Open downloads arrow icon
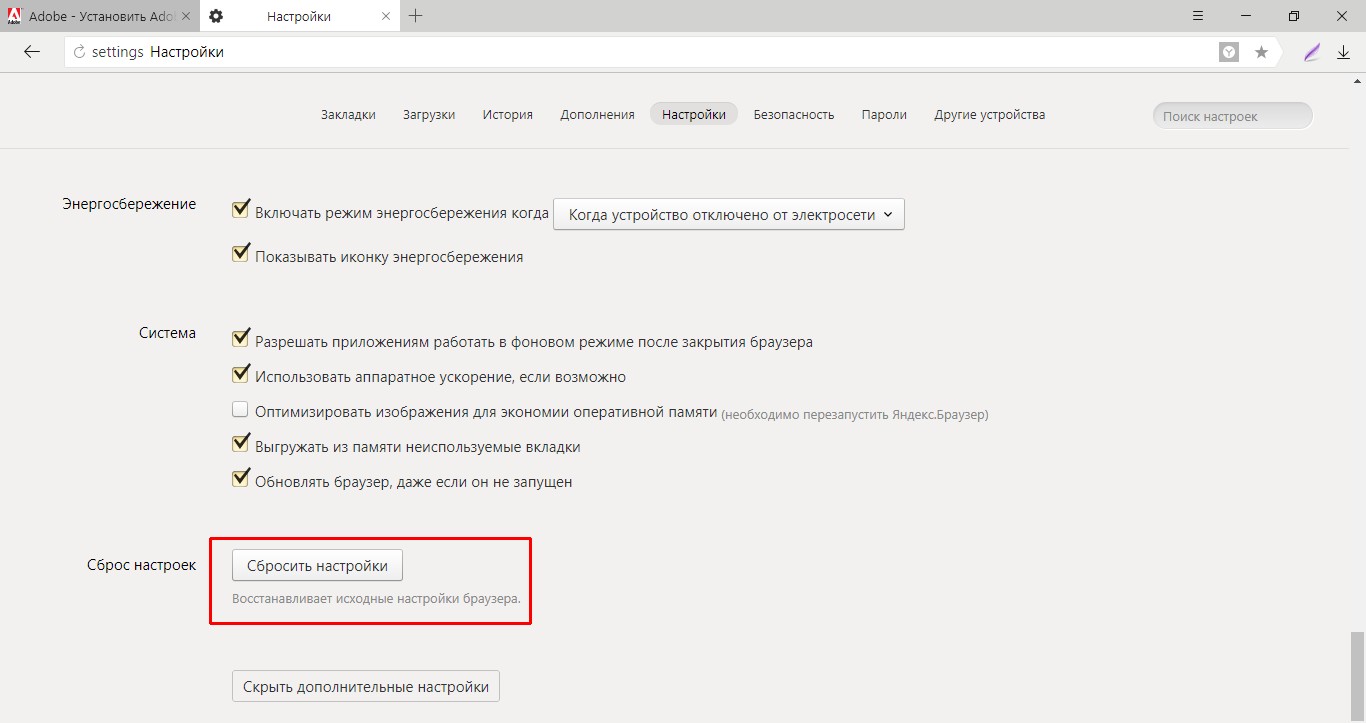This screenshot has height=723, width=1366. pyautogui.click(x=1343, y=52)
